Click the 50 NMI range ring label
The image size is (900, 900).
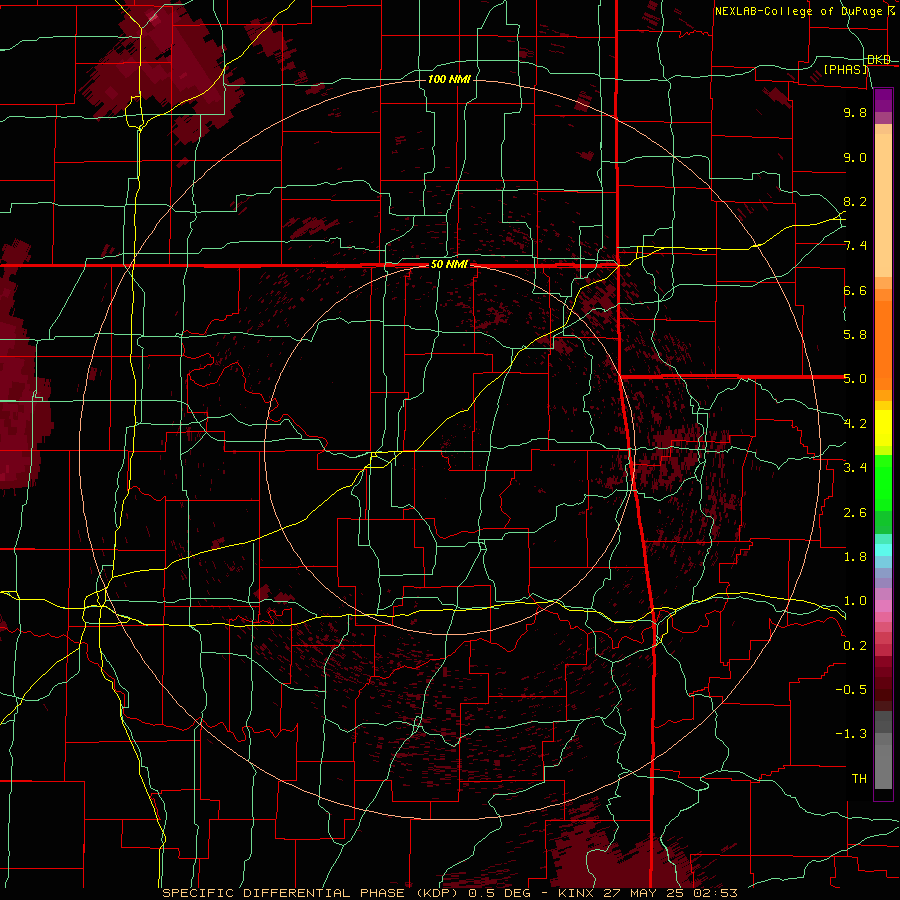click(x=449, y=265)
